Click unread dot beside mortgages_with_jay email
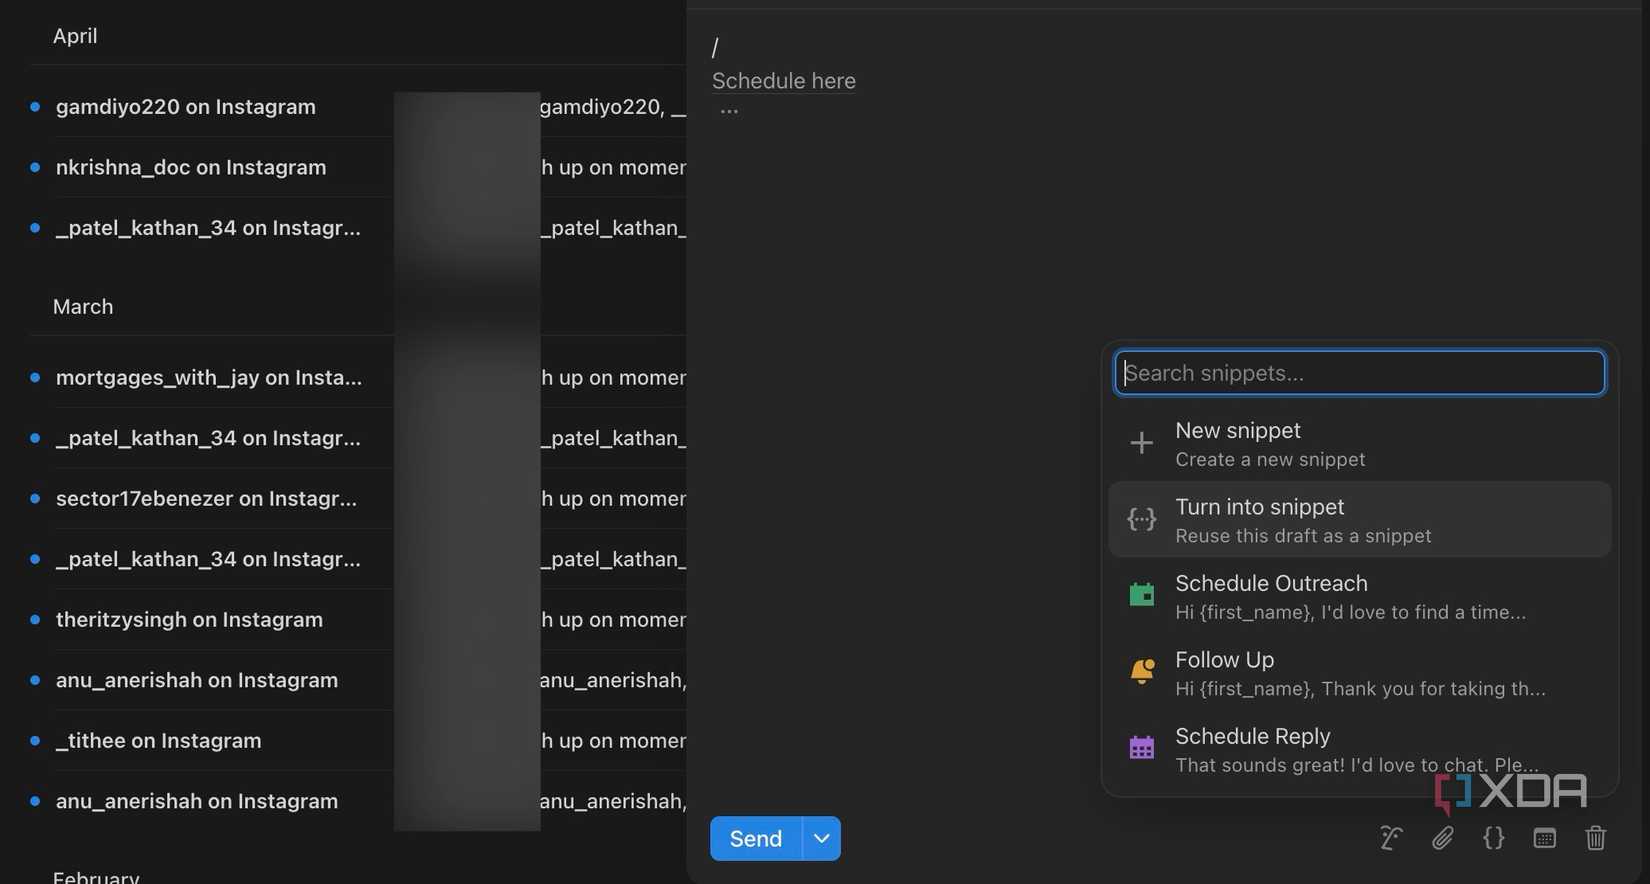This screenshot has height=884, width=1650. tap(35, 378)
